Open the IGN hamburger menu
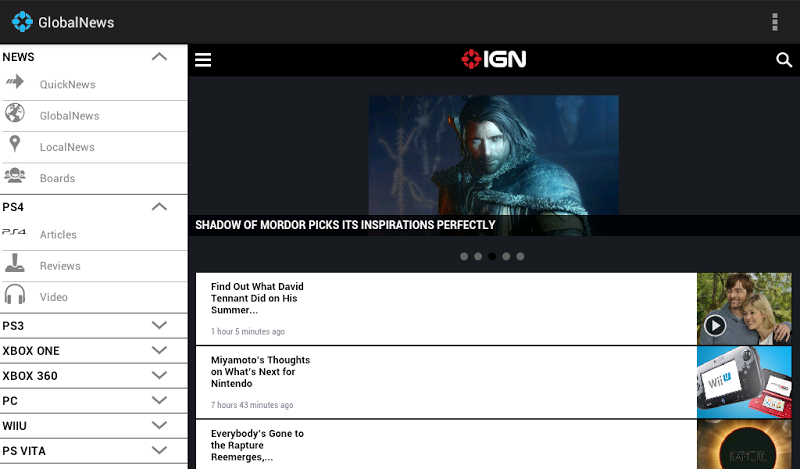Screen dimensions: 800x469 [x=203, y=60]
